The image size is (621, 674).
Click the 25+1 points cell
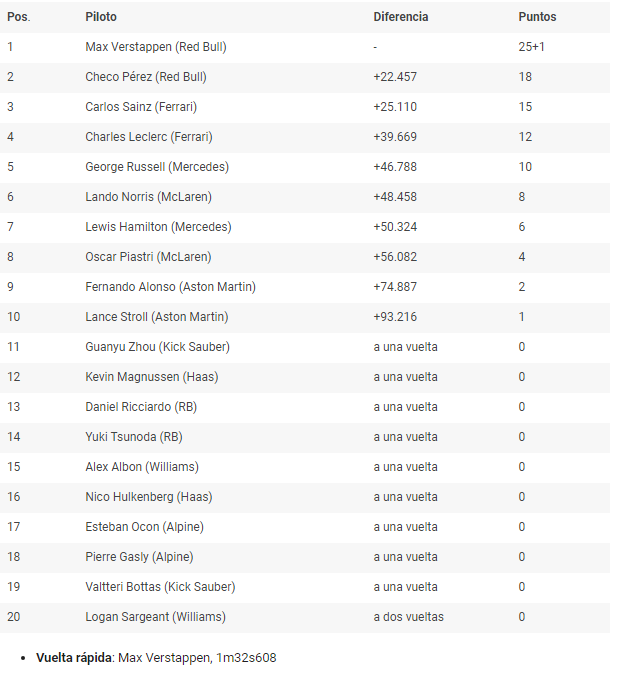[531, 47]
